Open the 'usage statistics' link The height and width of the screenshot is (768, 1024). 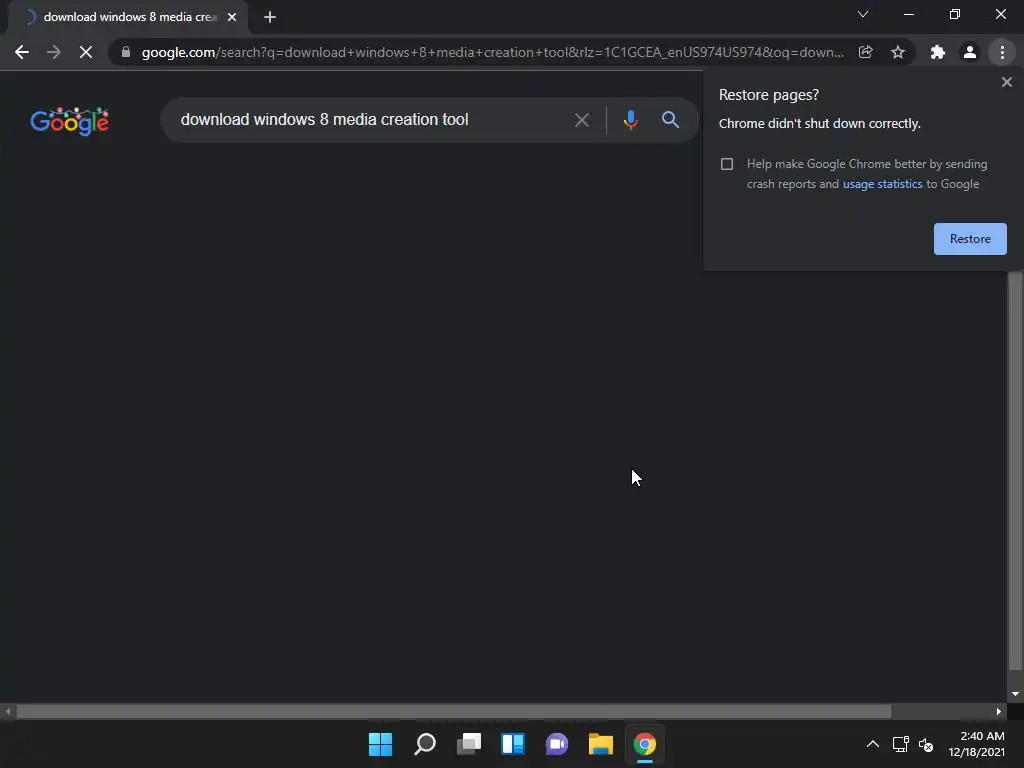coord(882,184)
